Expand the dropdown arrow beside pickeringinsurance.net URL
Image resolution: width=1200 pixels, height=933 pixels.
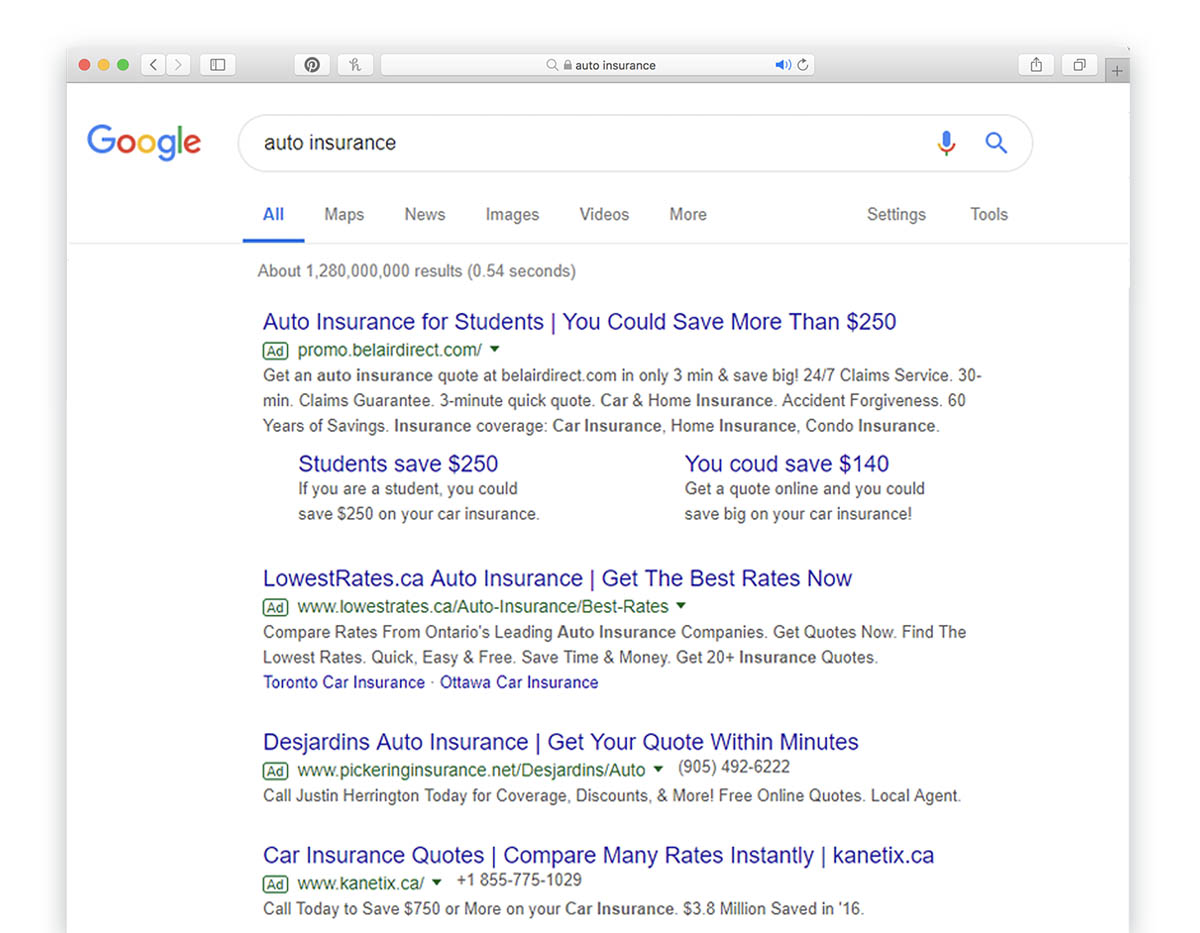658,769
